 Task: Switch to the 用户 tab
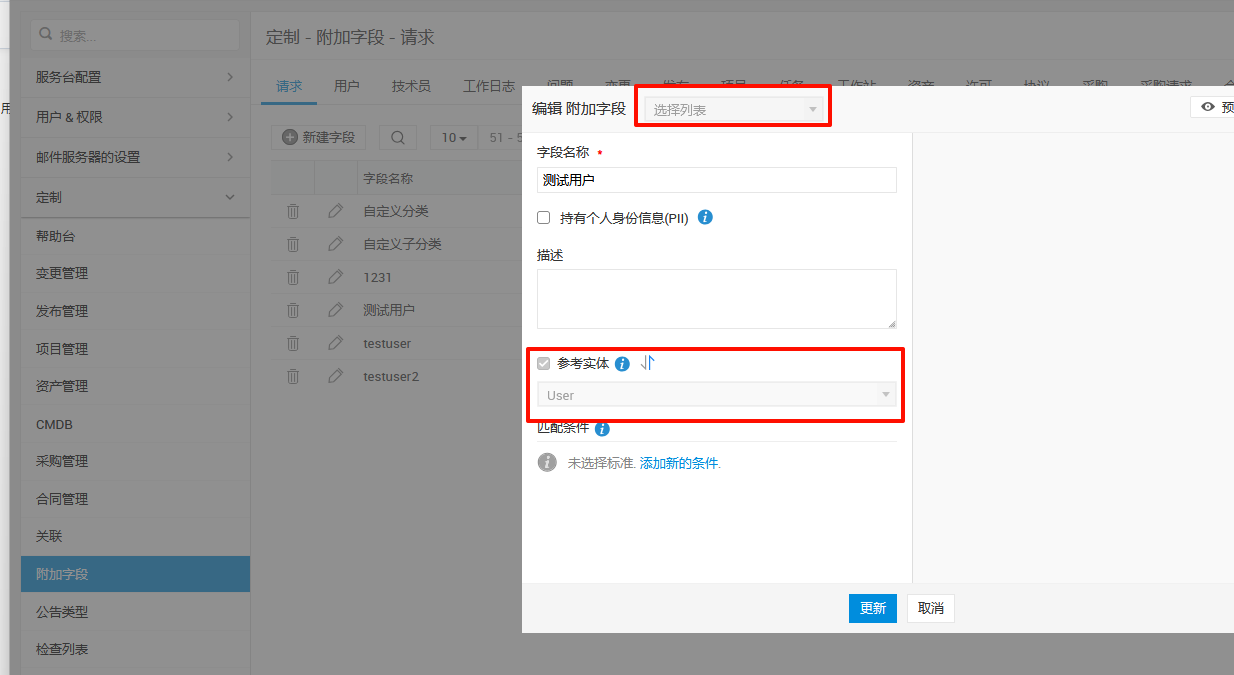[347, 86]
